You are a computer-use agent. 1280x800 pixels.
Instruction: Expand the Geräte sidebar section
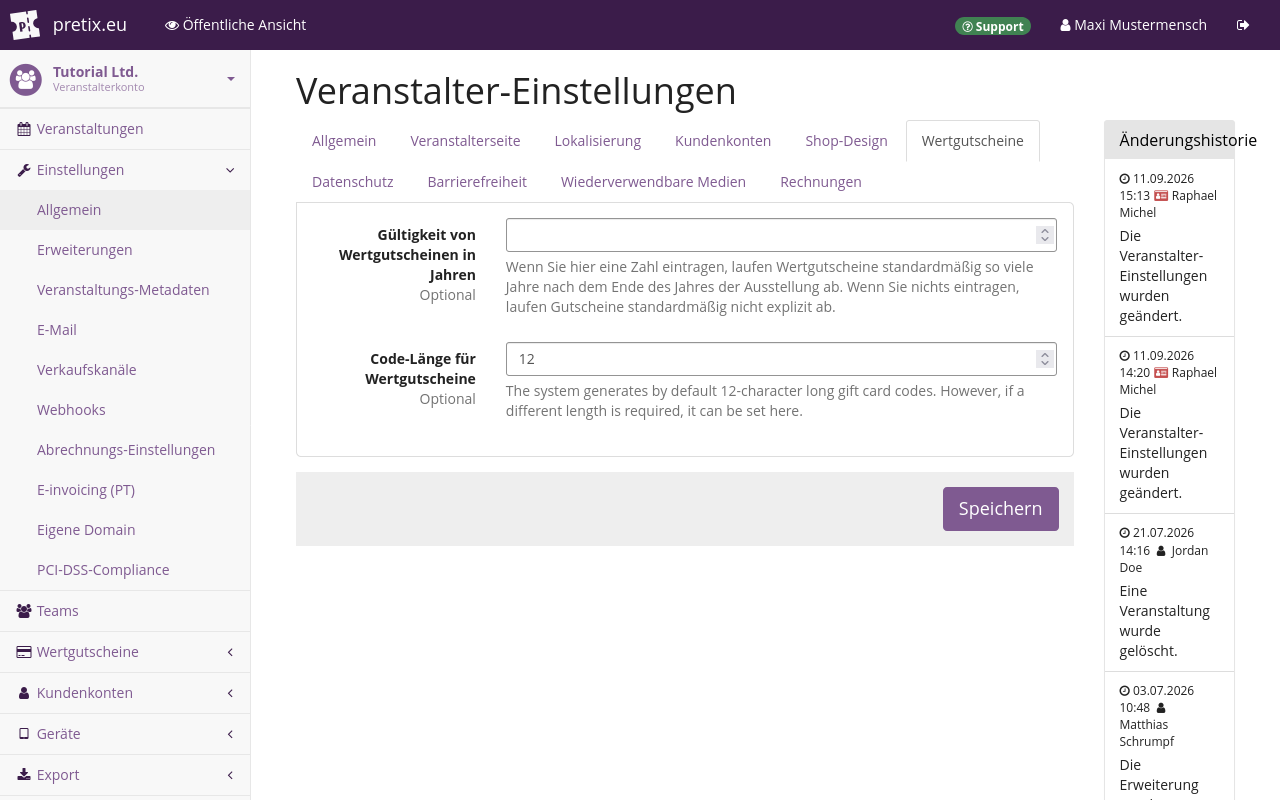pos(230,734)
